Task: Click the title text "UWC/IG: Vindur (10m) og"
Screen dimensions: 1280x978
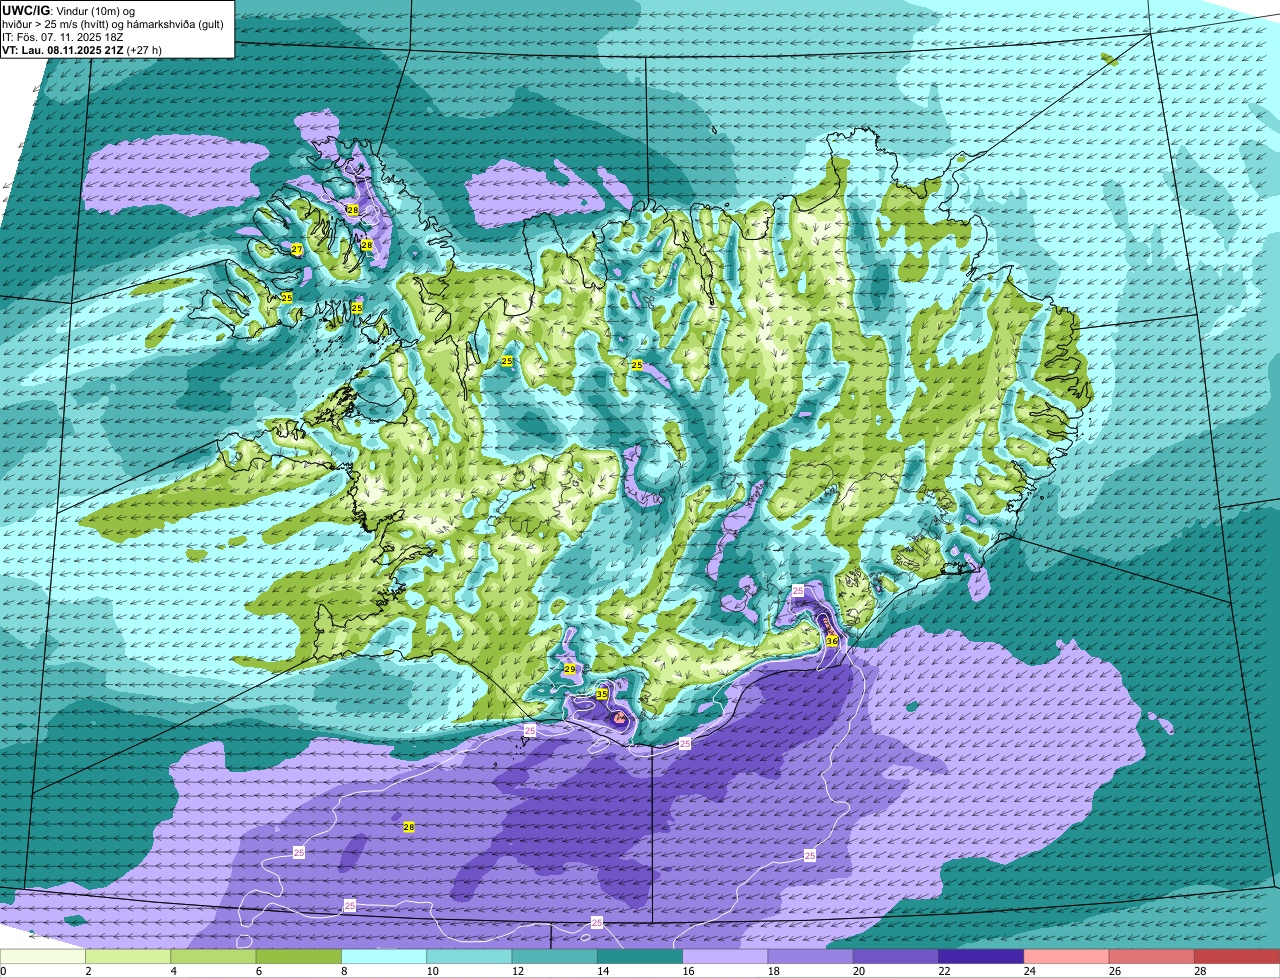Action: click(69, 9)
